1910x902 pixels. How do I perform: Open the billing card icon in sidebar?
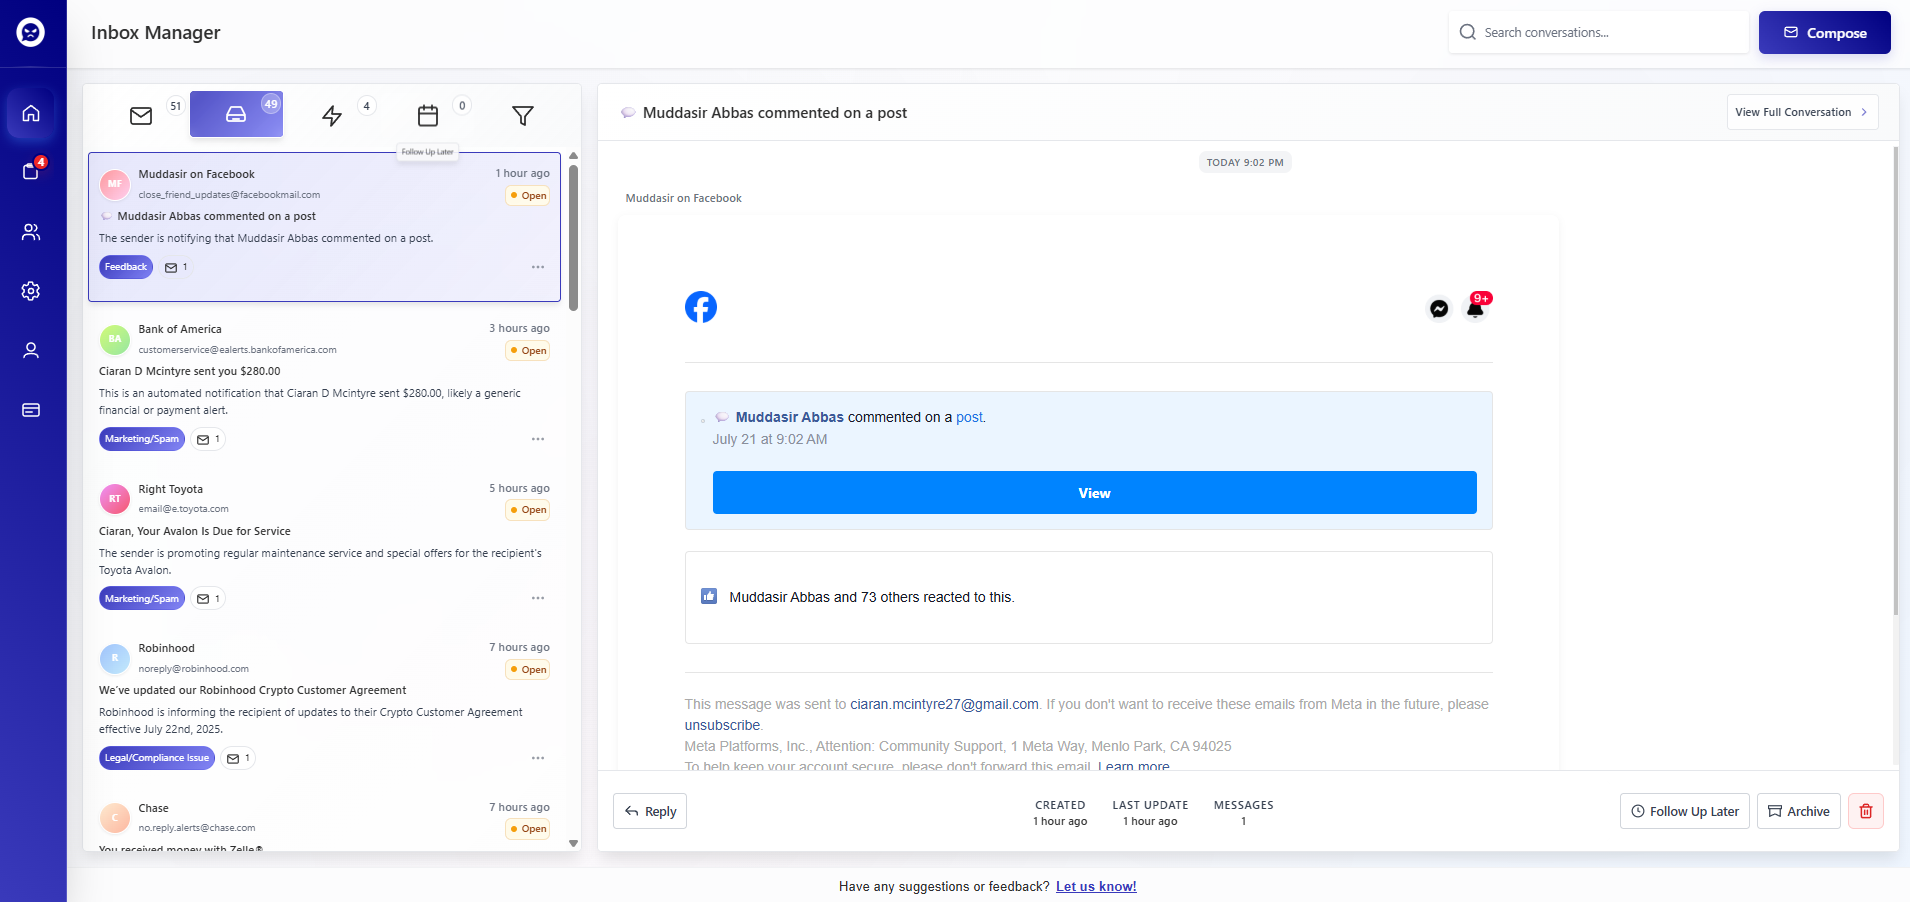click(31, 409)
